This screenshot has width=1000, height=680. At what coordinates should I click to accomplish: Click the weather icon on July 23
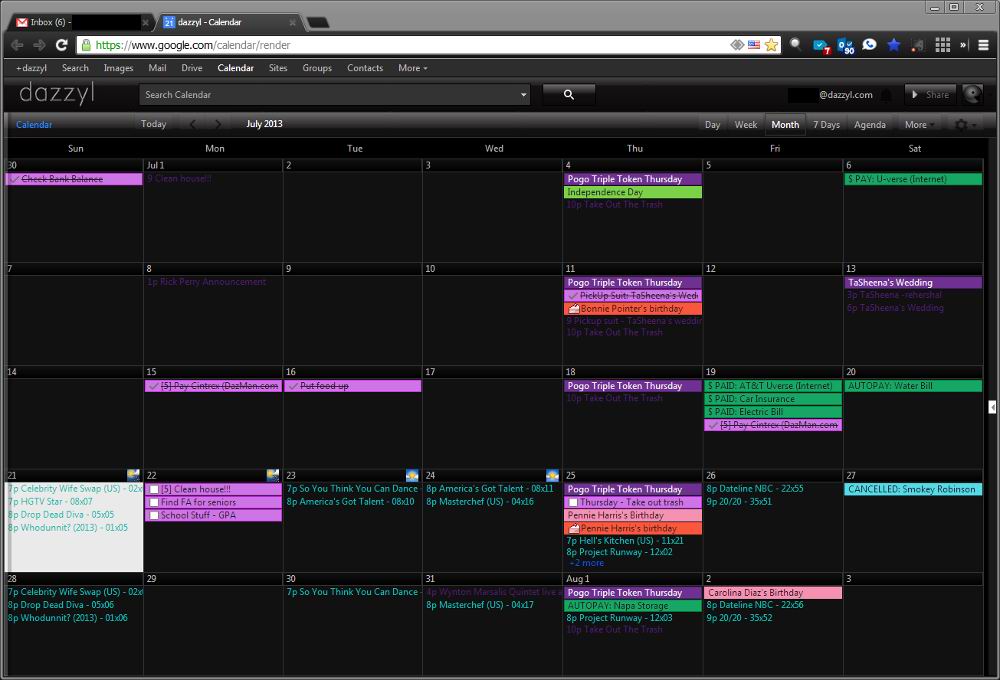[x=413, y=475]
